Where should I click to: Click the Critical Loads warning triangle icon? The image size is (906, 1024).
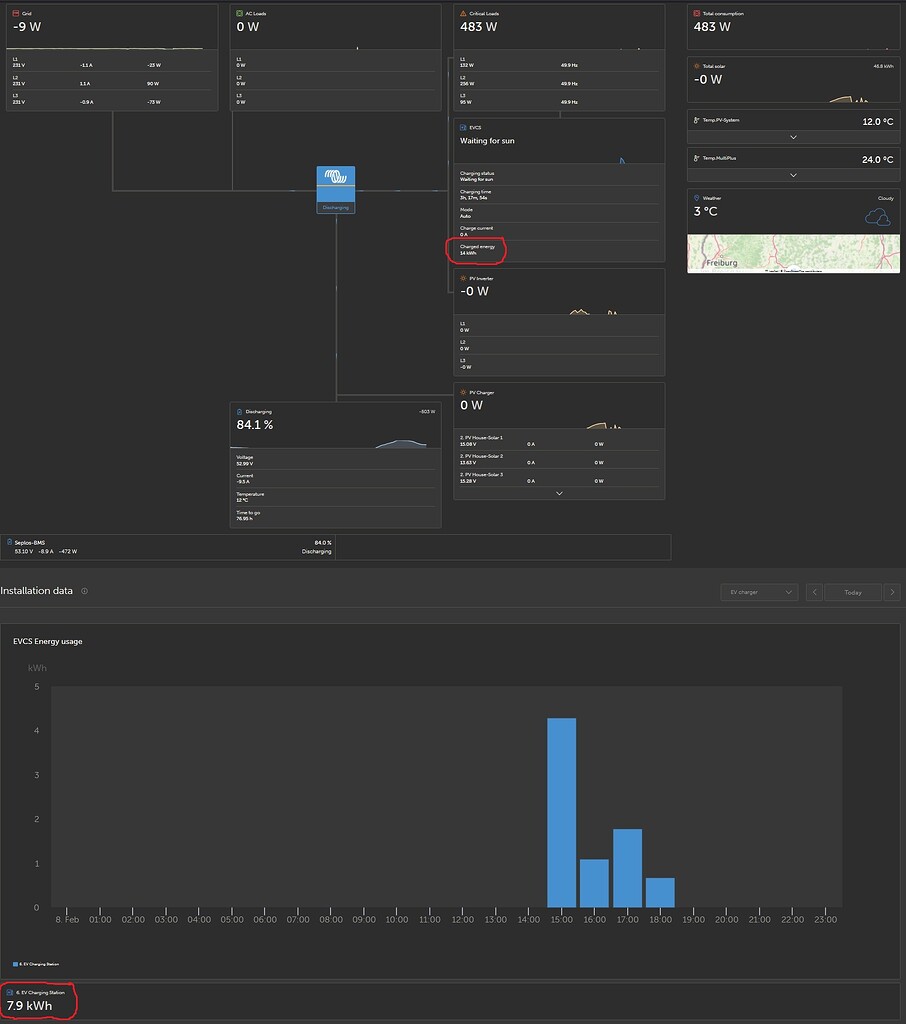click(x=461, y=13)
